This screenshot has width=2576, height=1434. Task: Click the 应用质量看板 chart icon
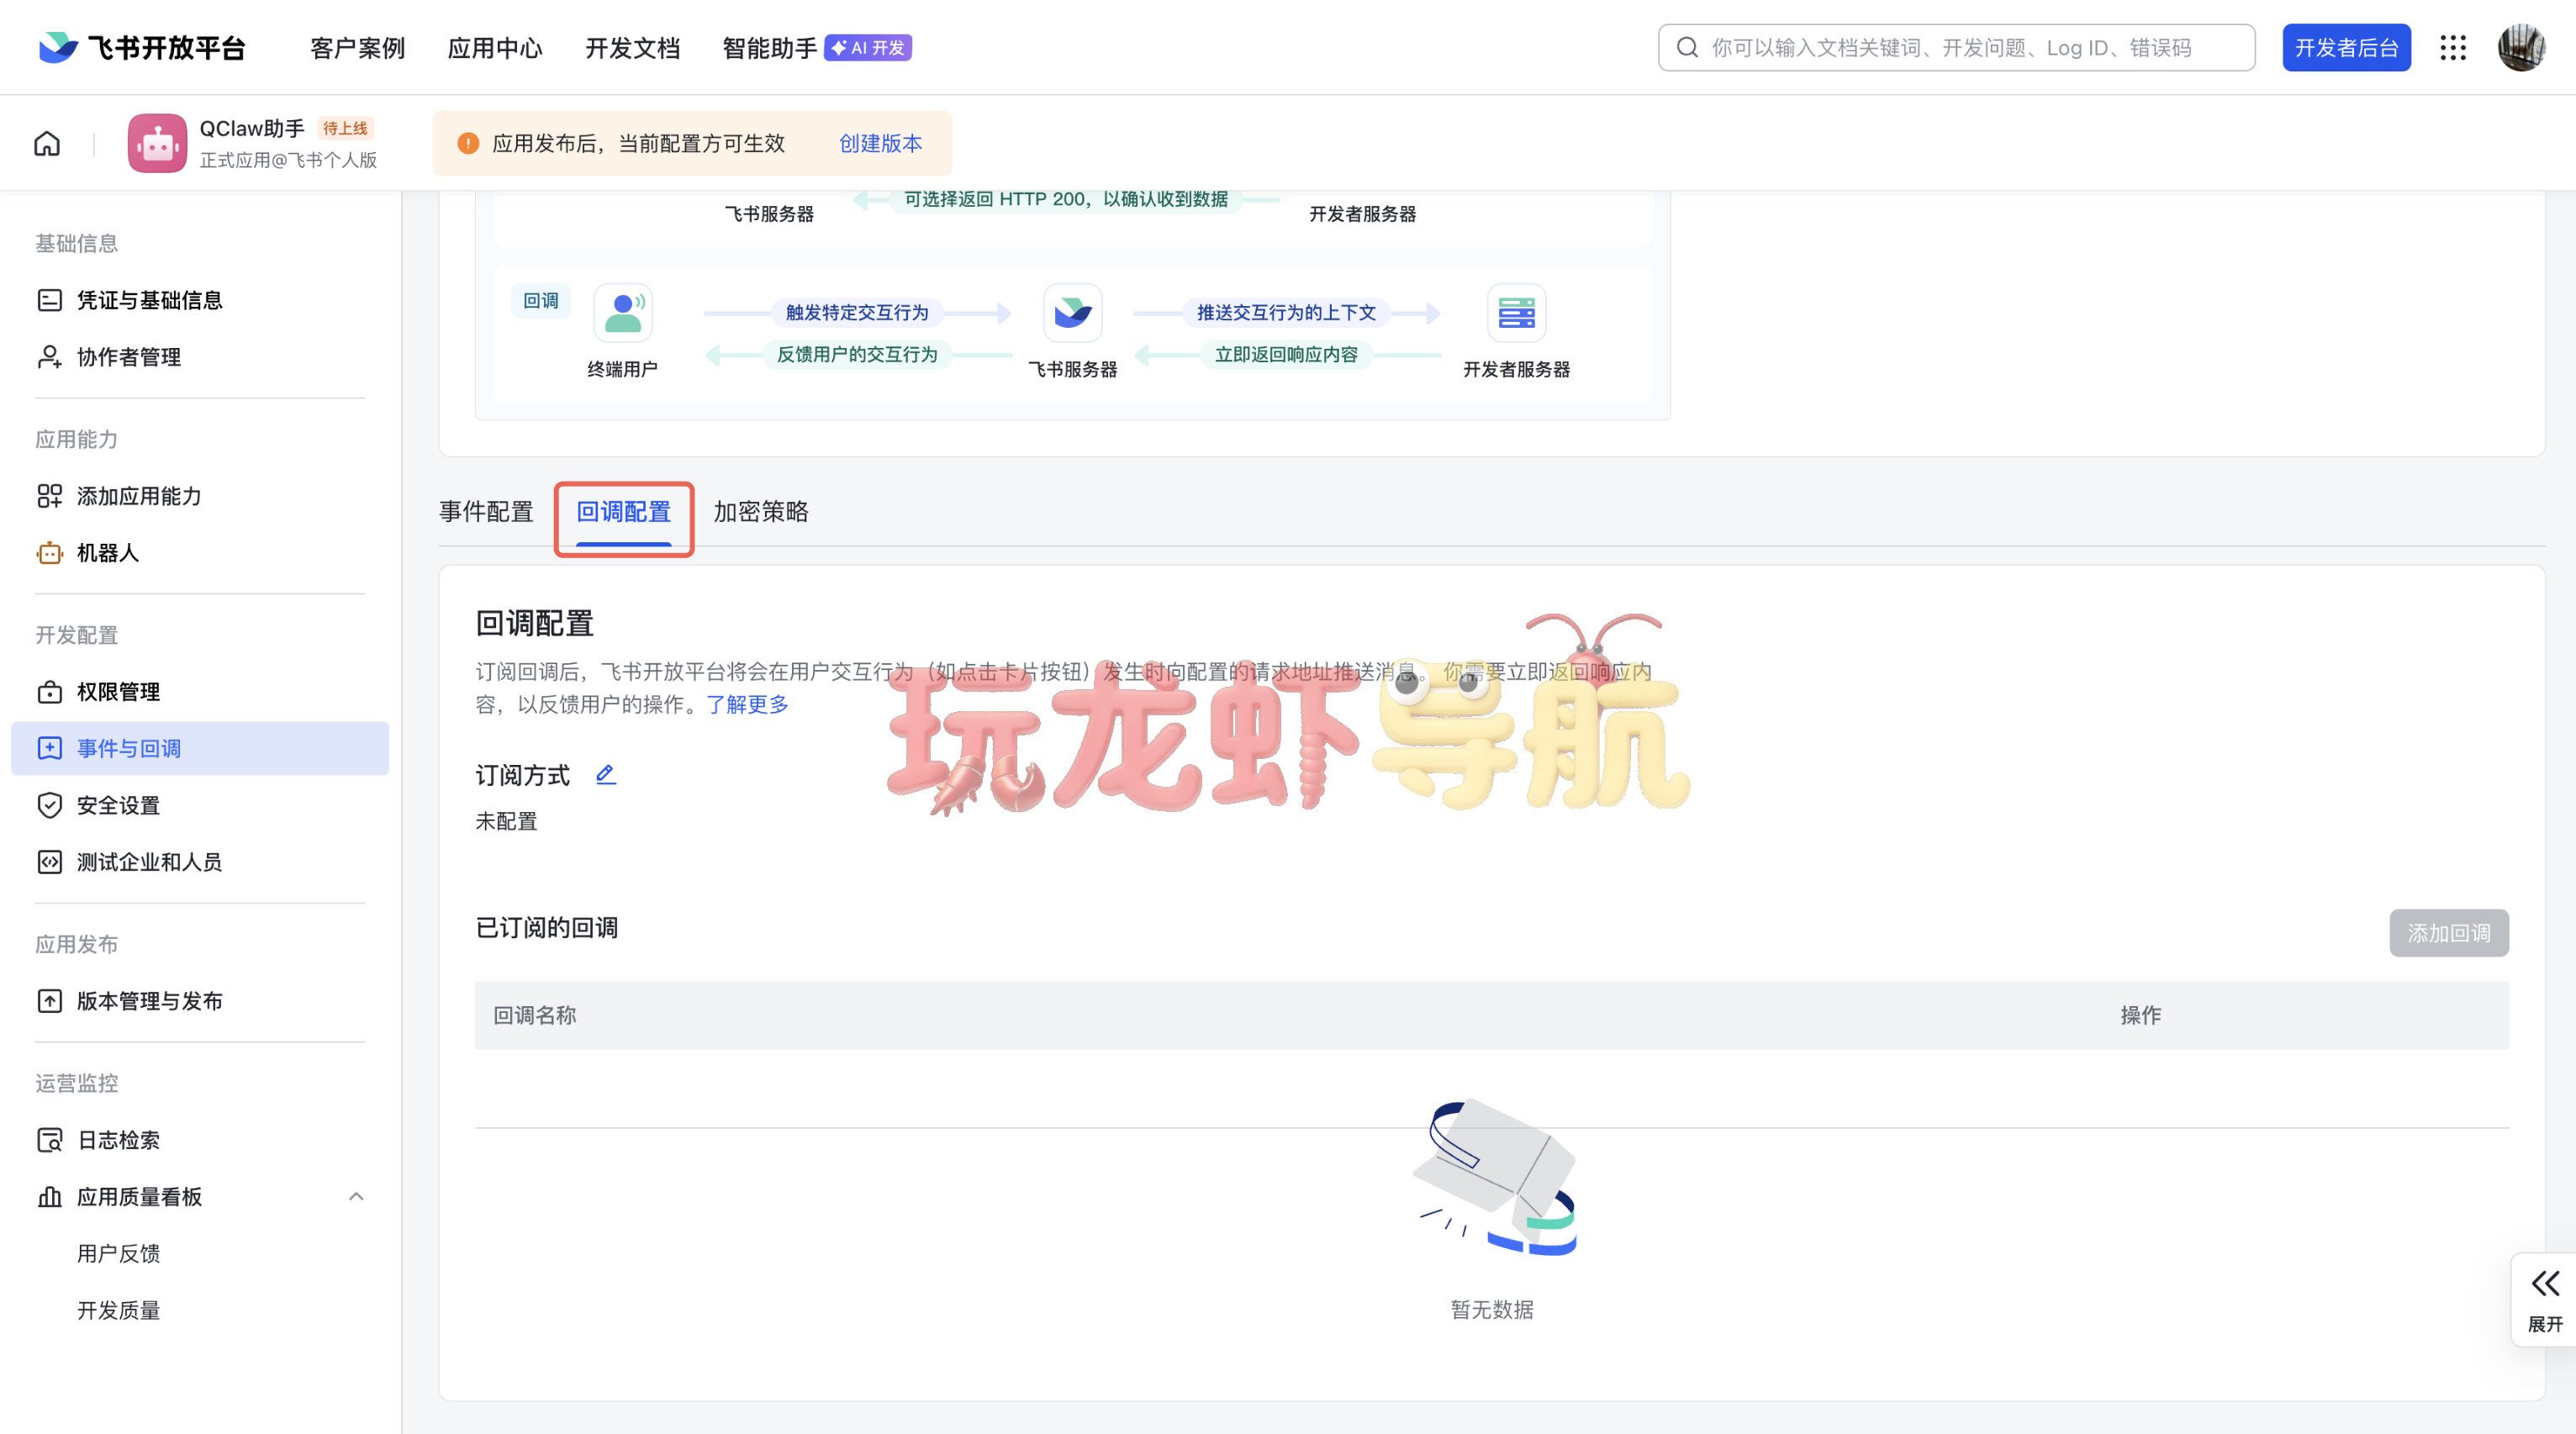click(x=49, y=1197)
